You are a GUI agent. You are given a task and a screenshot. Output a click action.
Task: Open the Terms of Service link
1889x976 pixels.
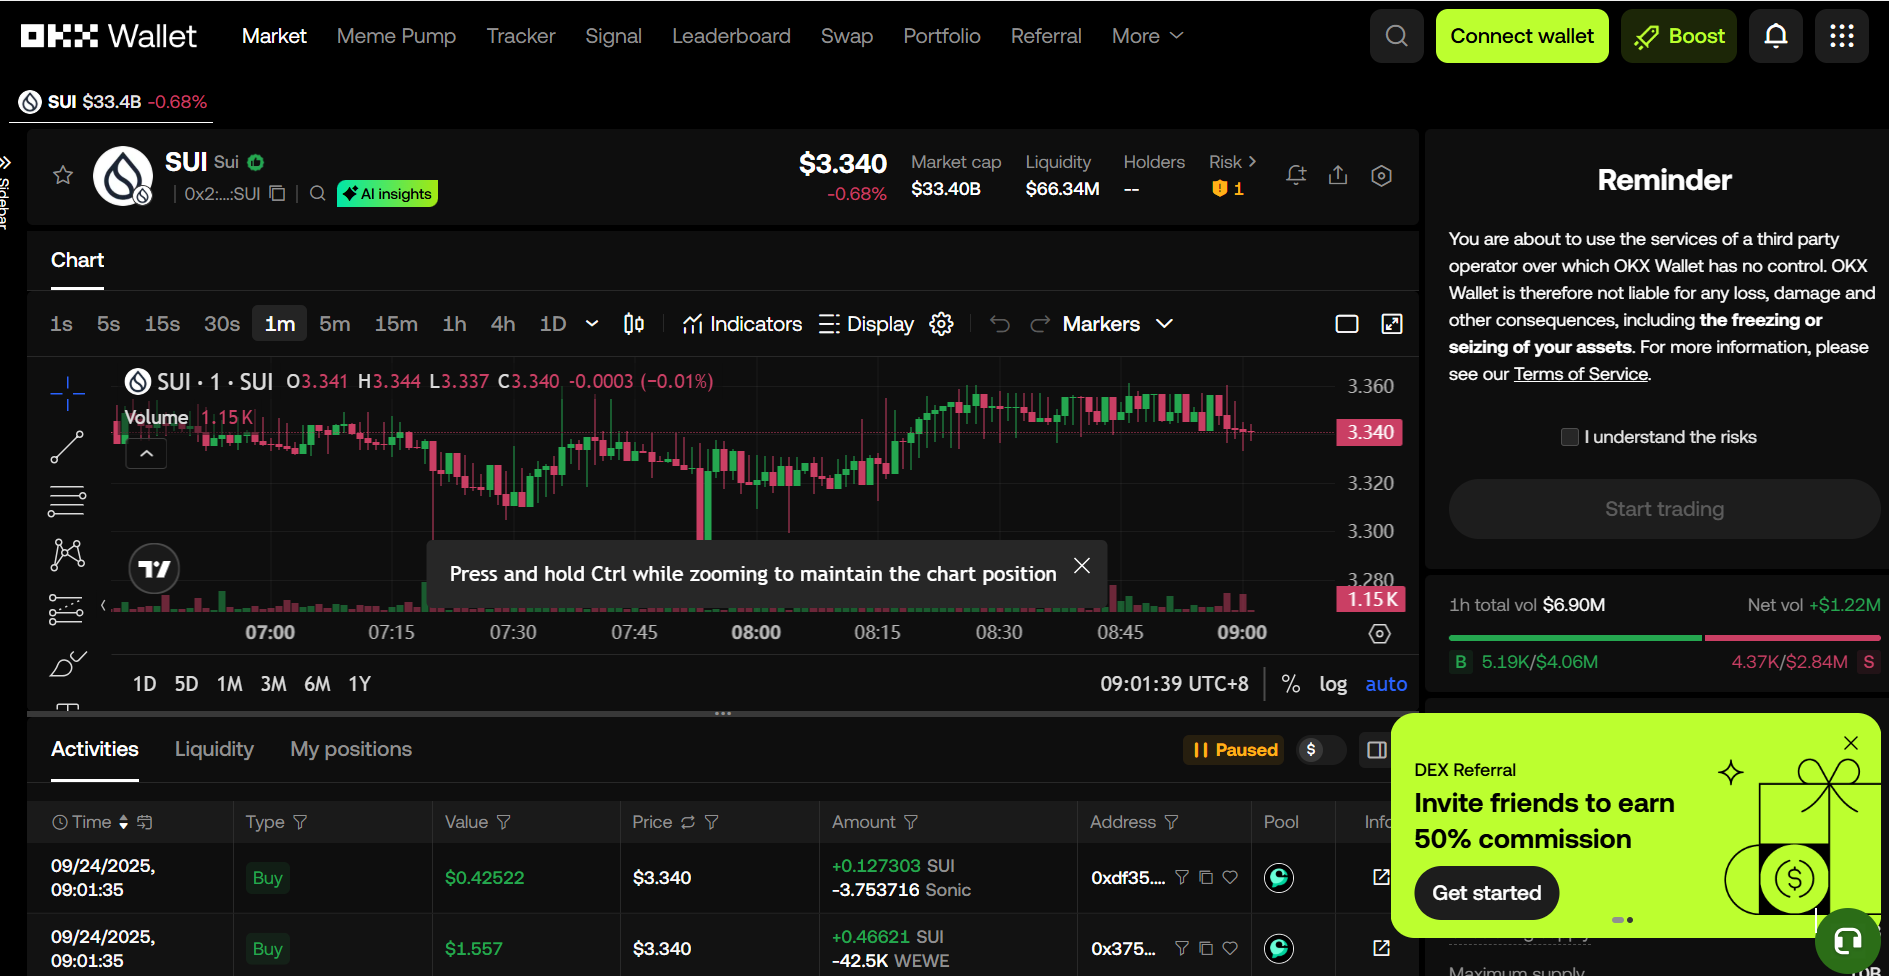1580,374
